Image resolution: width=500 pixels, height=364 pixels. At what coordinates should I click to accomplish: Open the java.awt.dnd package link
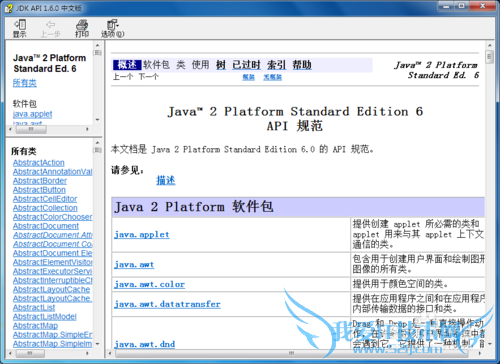pyautogui.click(x=144, y=344)
